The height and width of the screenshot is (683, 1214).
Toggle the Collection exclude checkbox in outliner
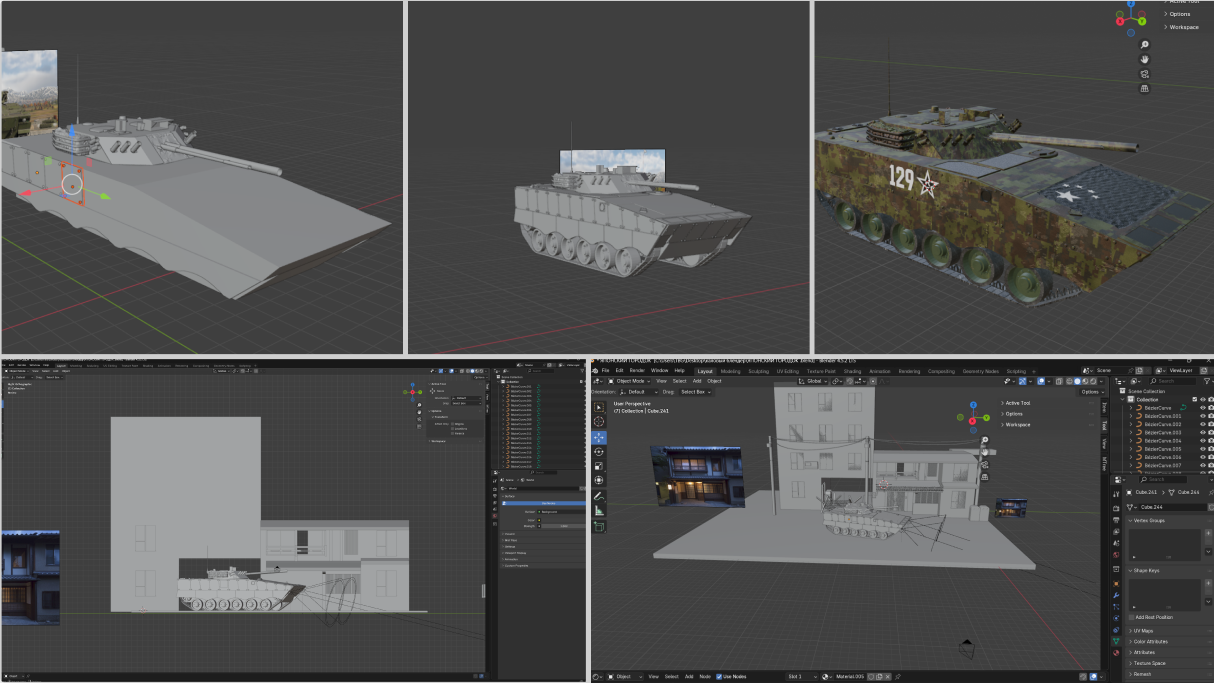(x=1194, y=399)
